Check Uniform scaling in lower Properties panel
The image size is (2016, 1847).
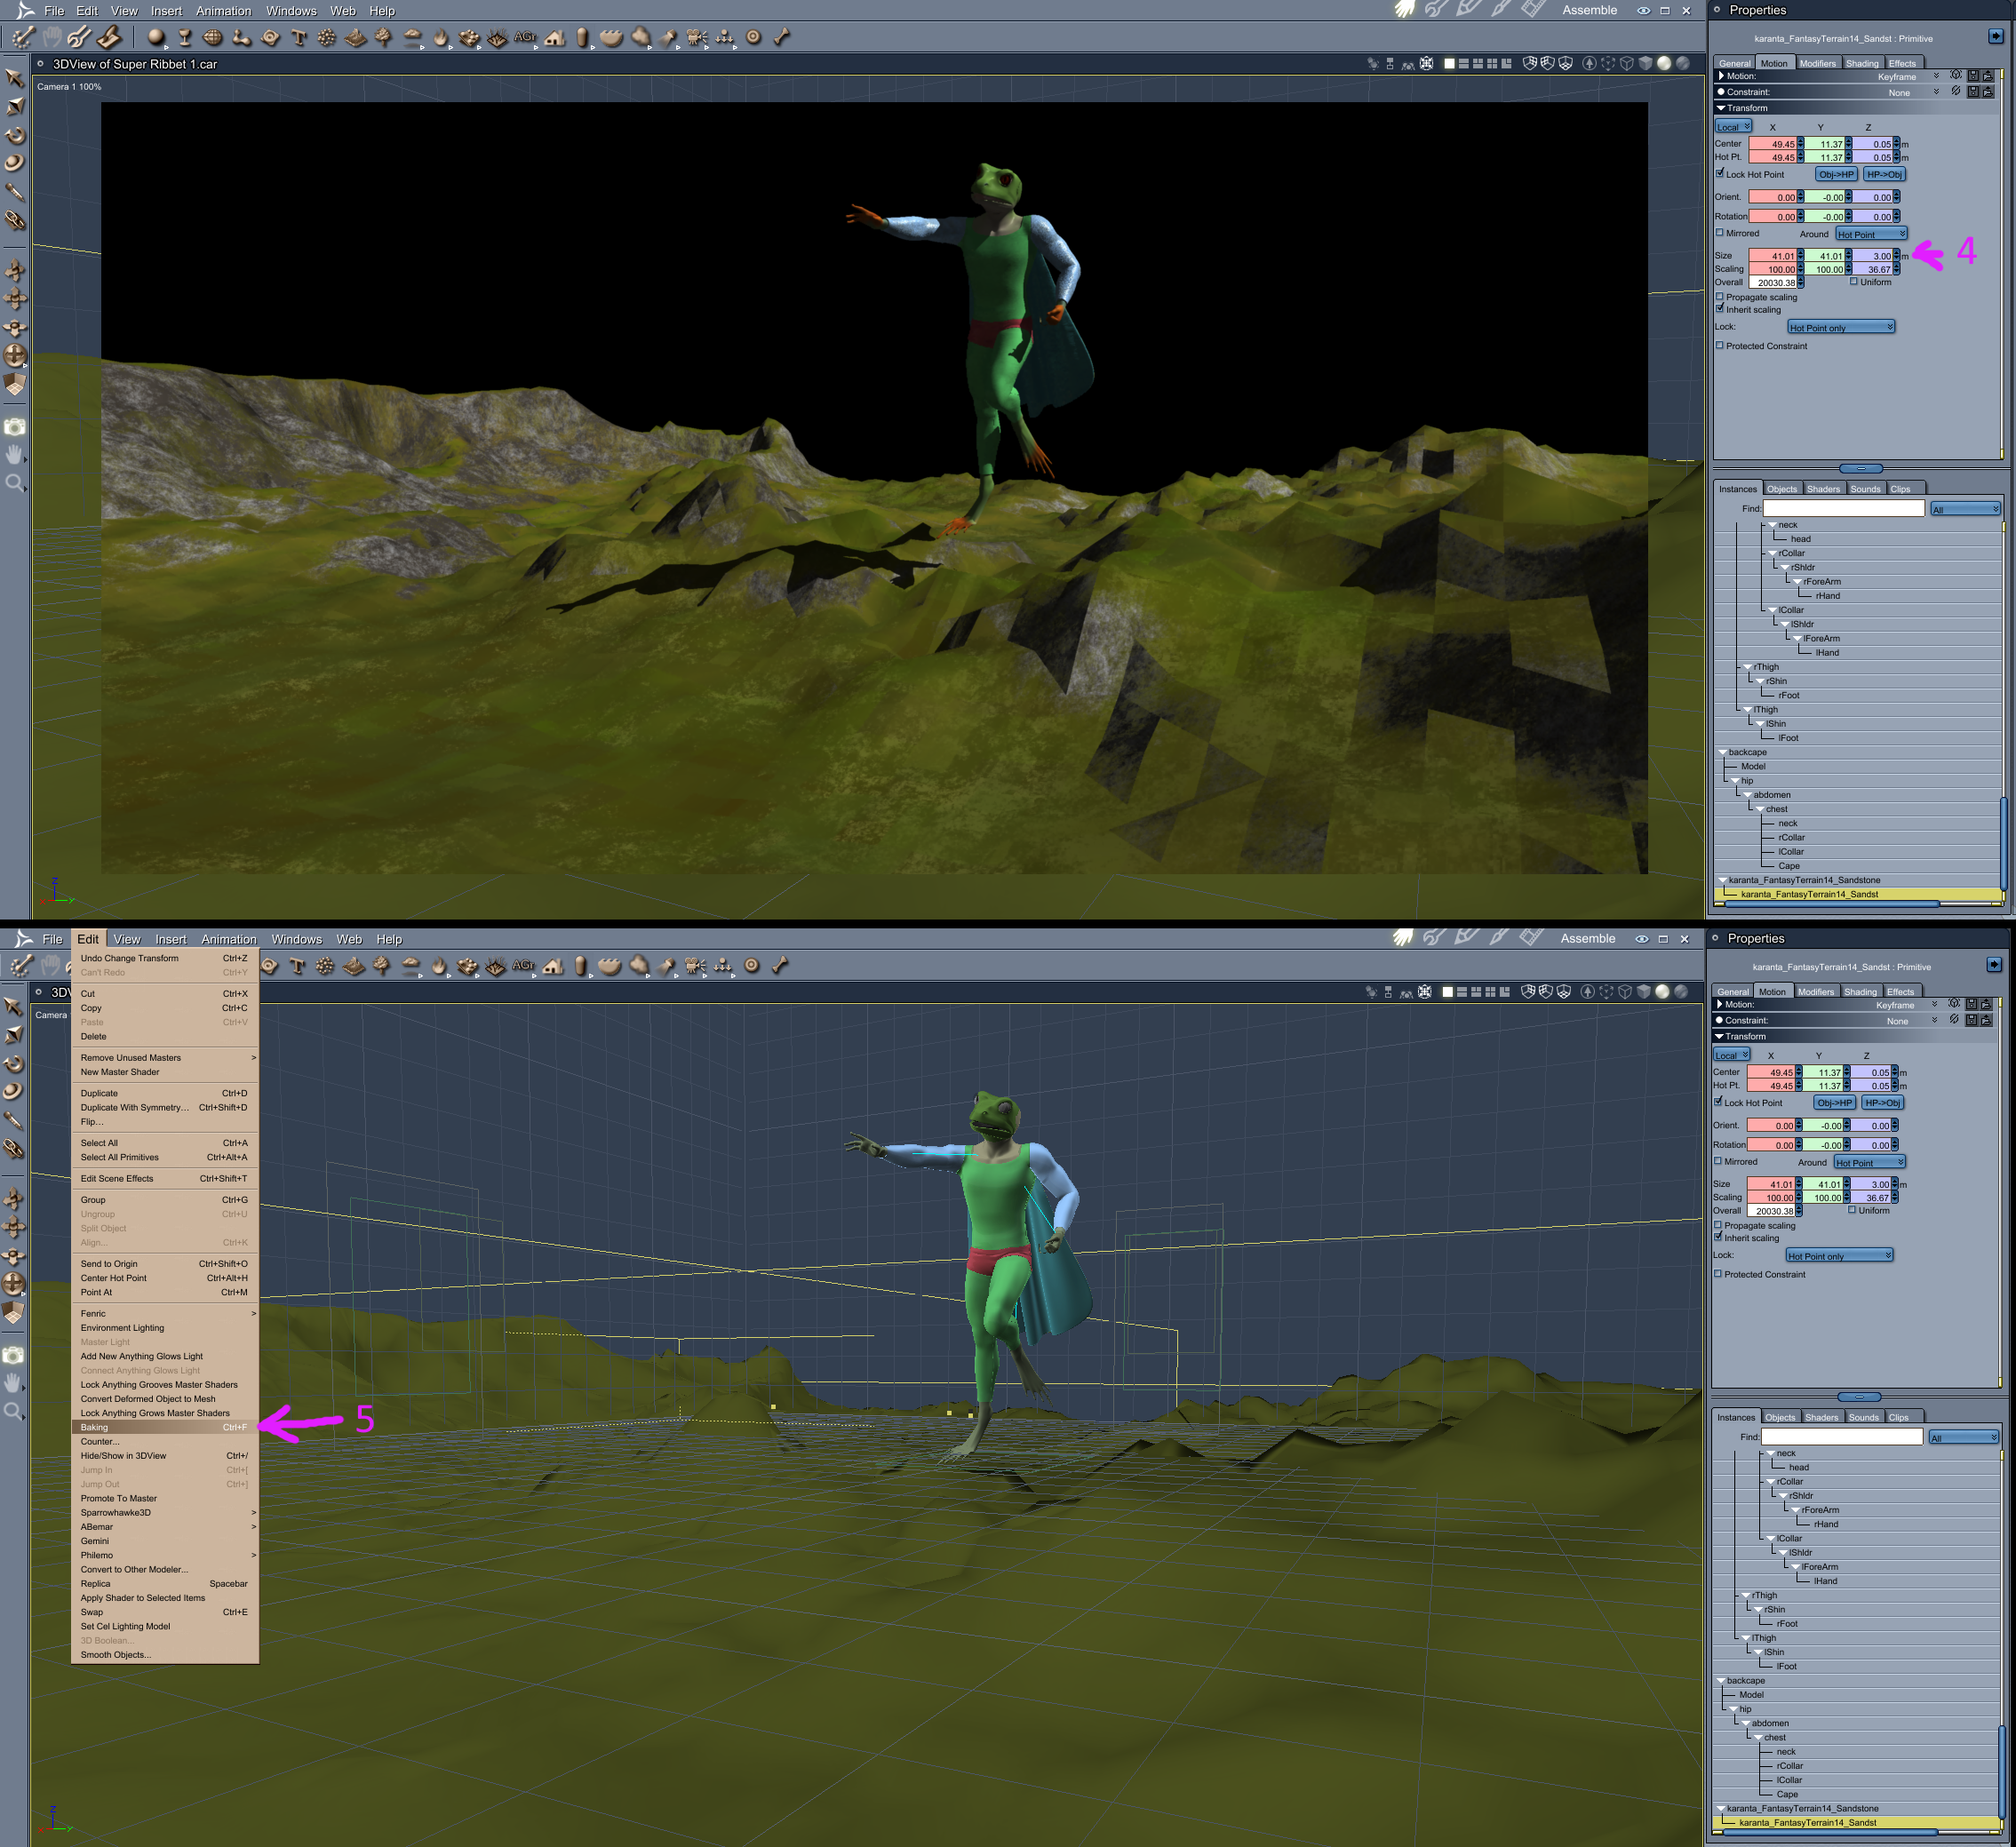coord(1852,1210)
